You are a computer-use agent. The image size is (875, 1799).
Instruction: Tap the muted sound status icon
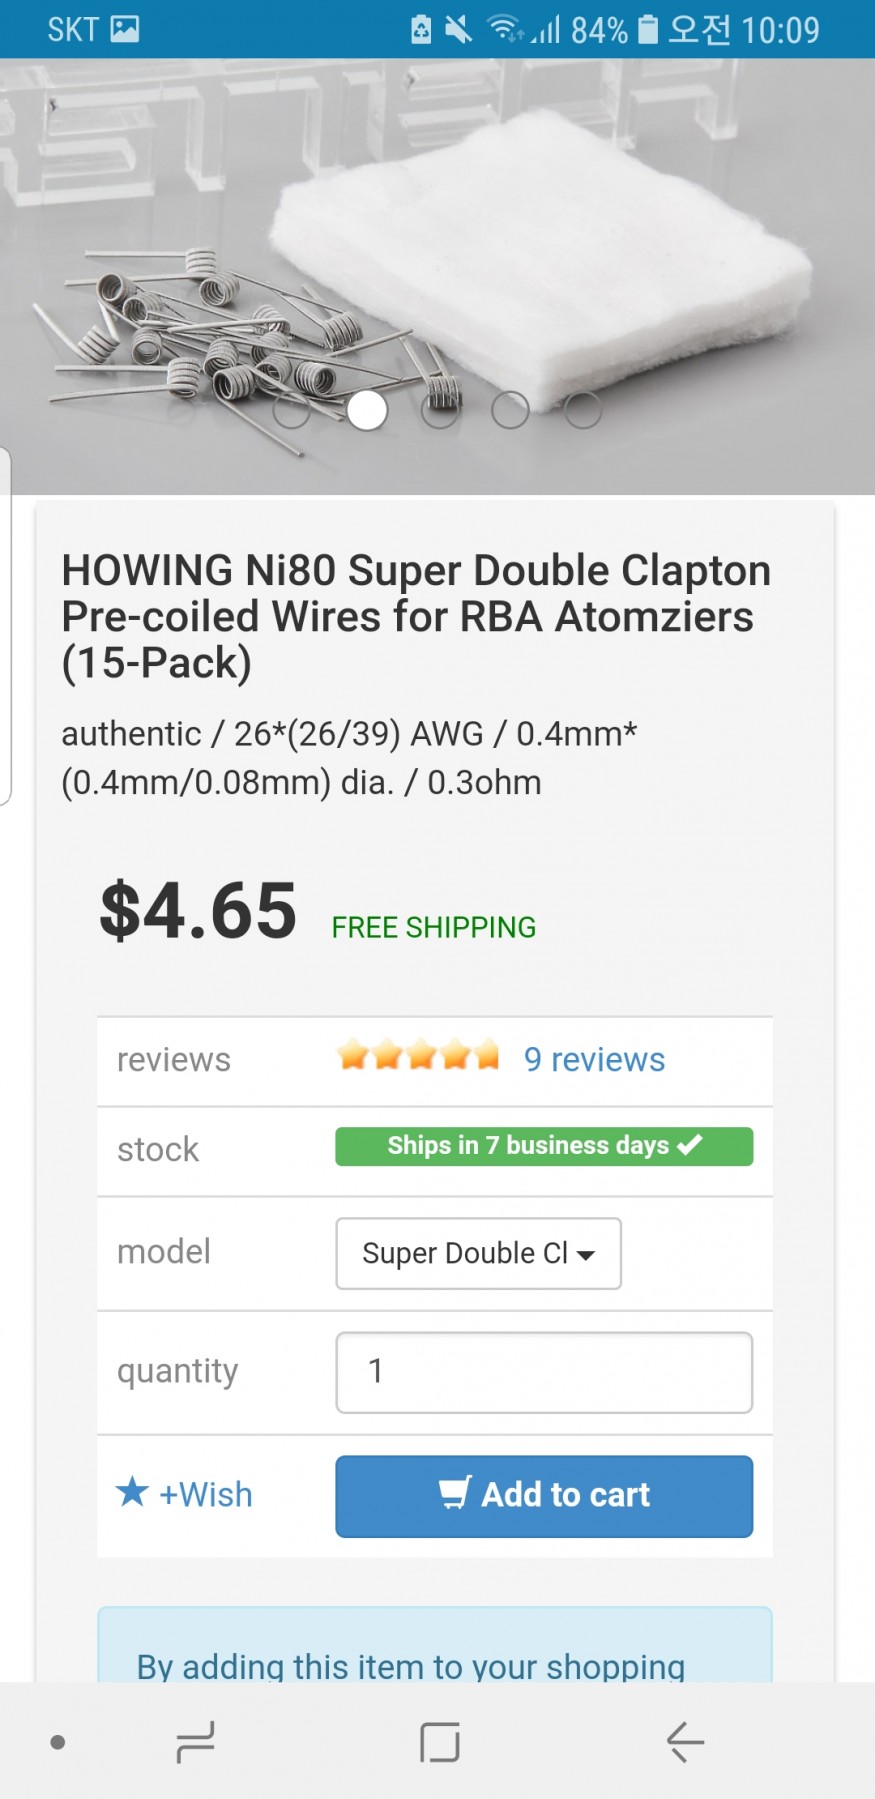pyautogui.click(x=458, y=30)
